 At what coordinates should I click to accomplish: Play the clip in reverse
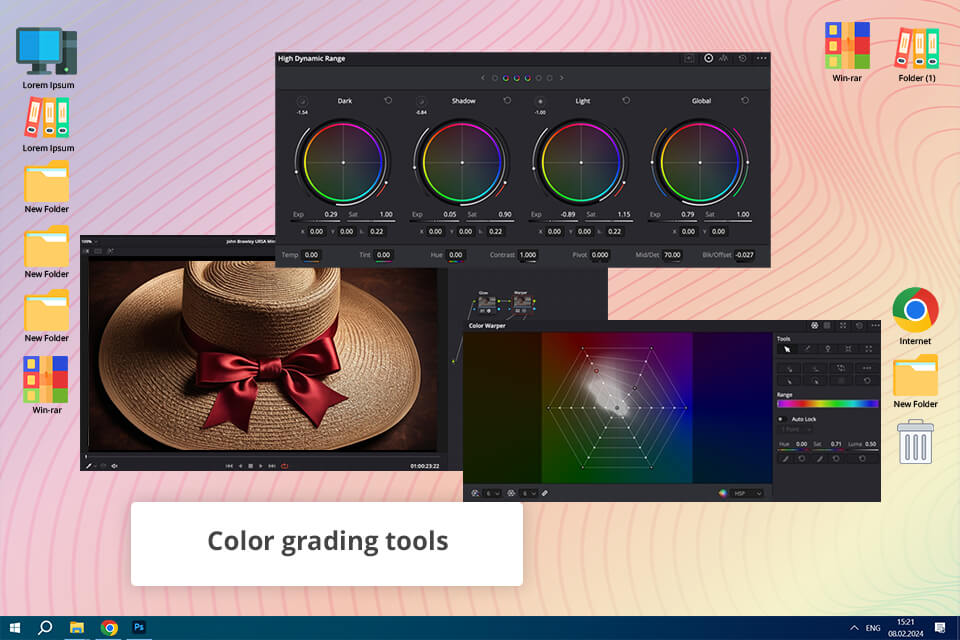pos(240,466)
